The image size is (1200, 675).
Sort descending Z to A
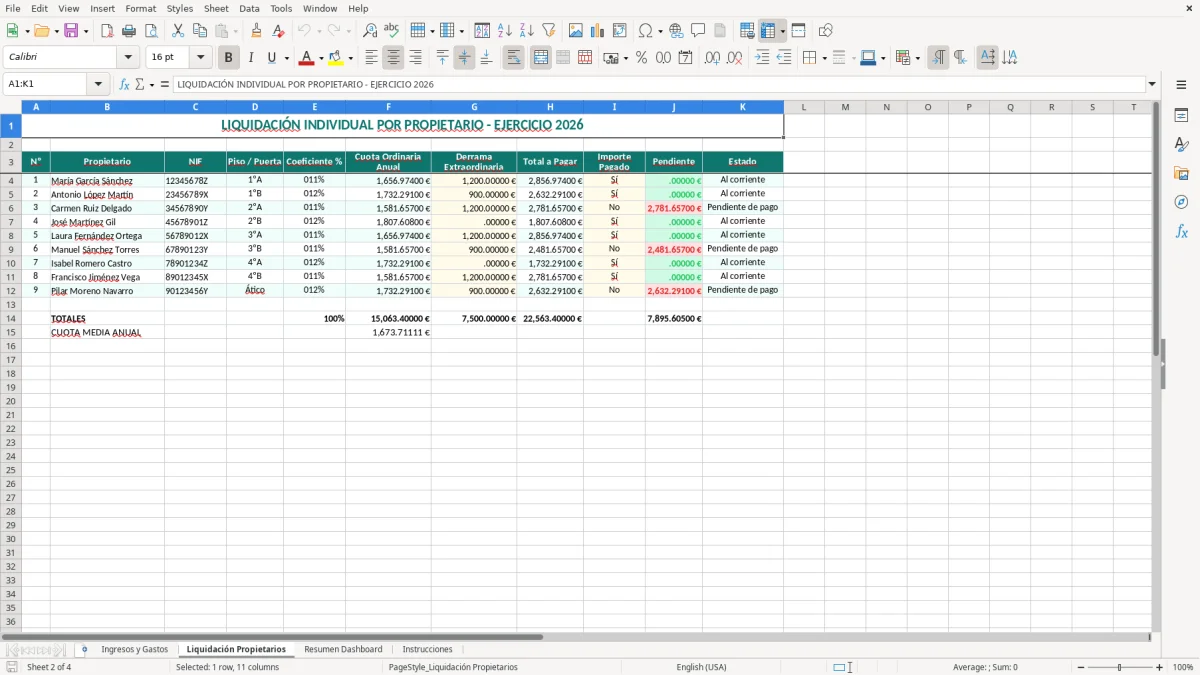(526, 31)
